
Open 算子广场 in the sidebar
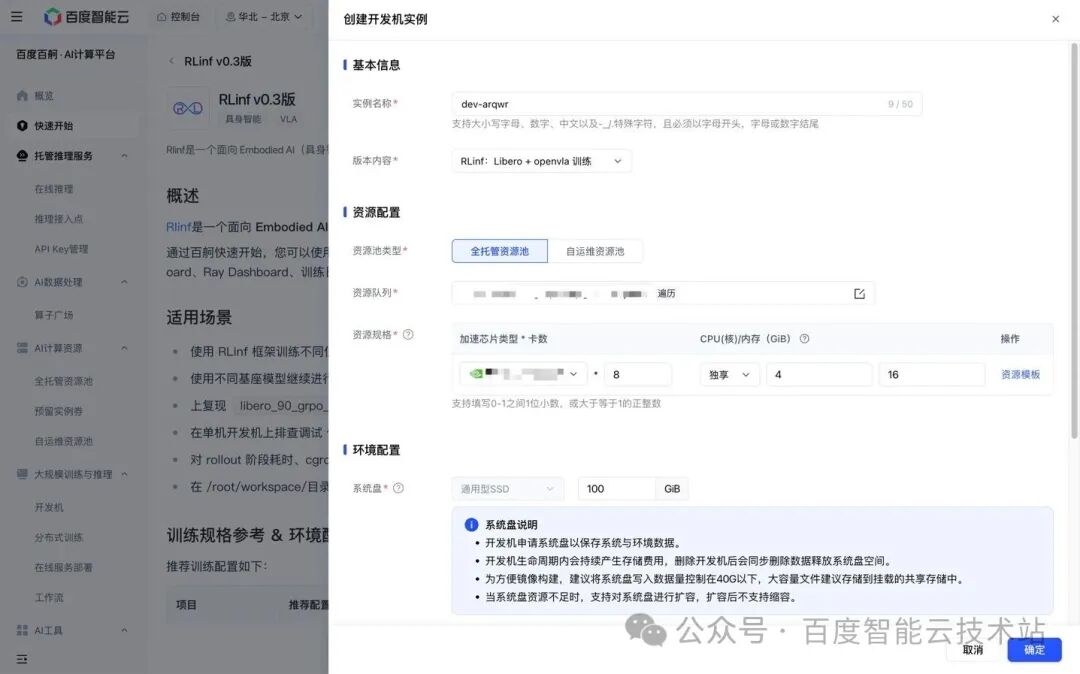click(x=54, y=315)
